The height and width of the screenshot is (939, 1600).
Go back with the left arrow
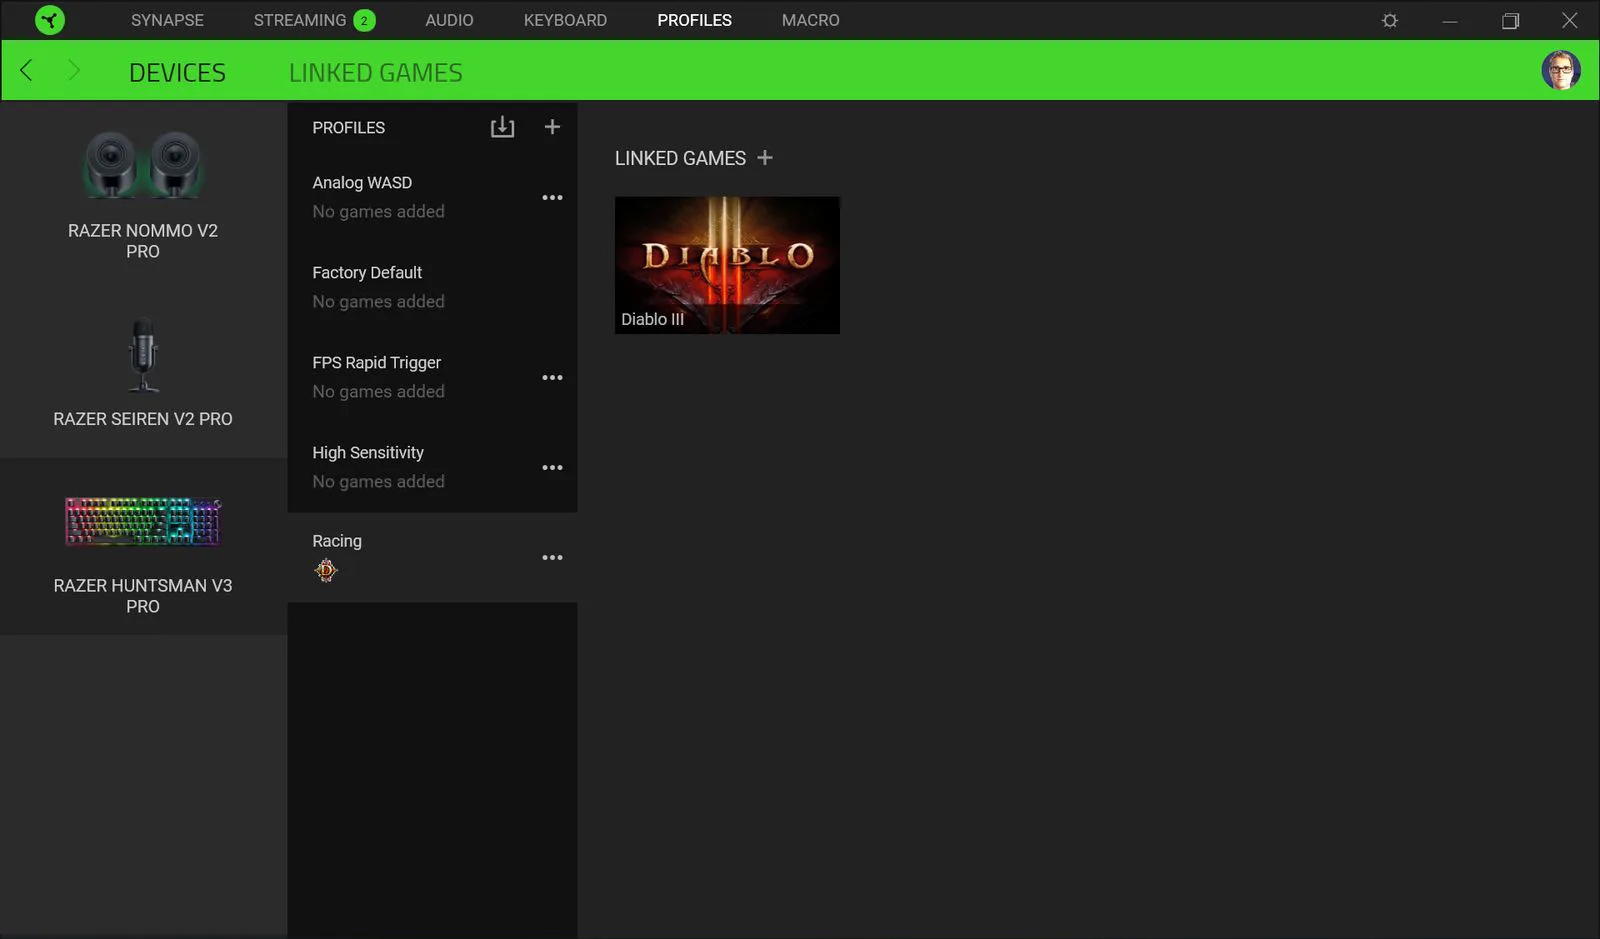[x=27, y=70]
